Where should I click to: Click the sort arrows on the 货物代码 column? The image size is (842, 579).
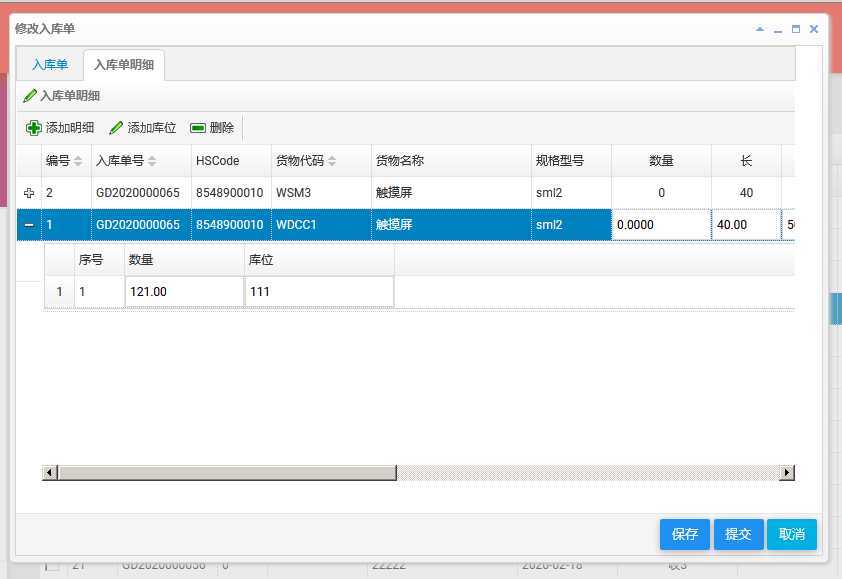coord(332,161)
